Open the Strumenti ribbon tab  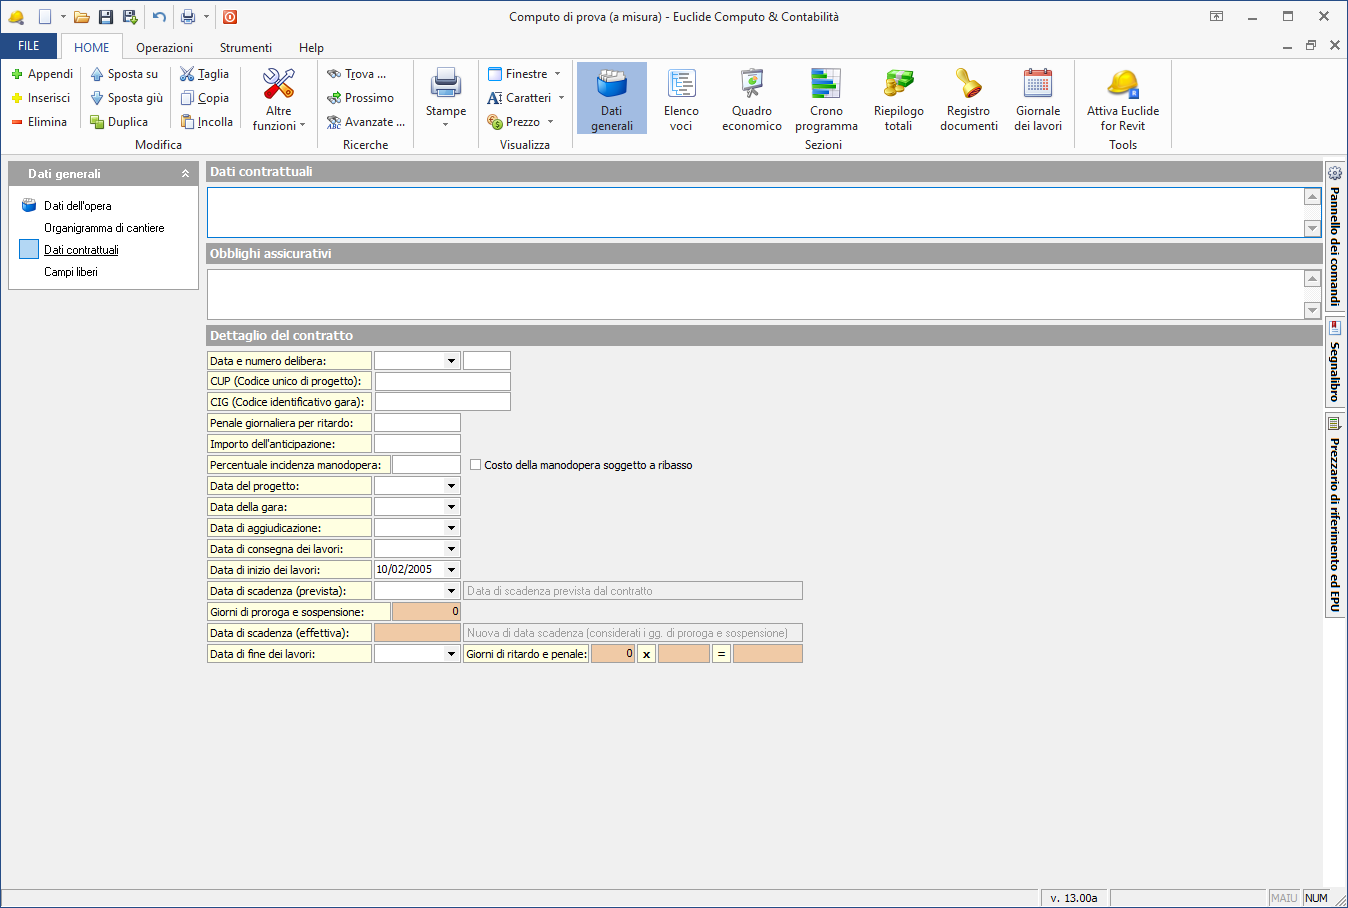(x=245, y=48)
